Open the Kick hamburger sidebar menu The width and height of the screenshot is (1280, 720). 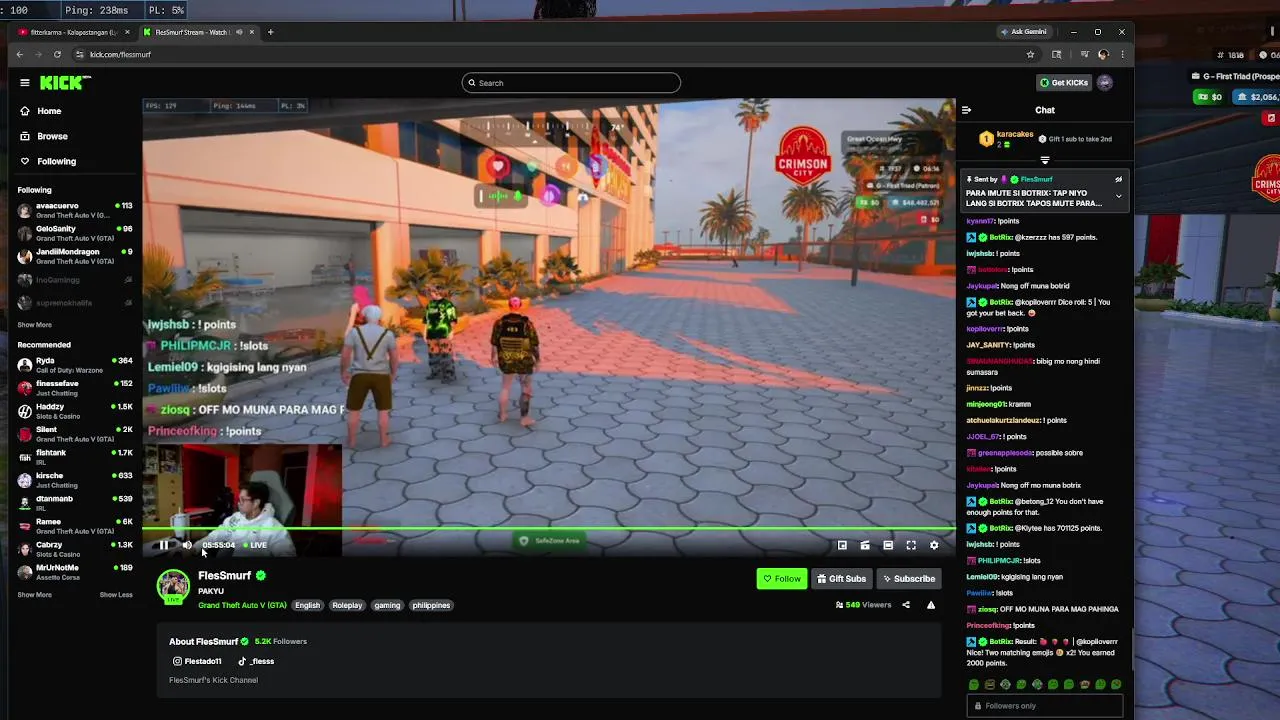pyautogui.click(x=24, y=83)
